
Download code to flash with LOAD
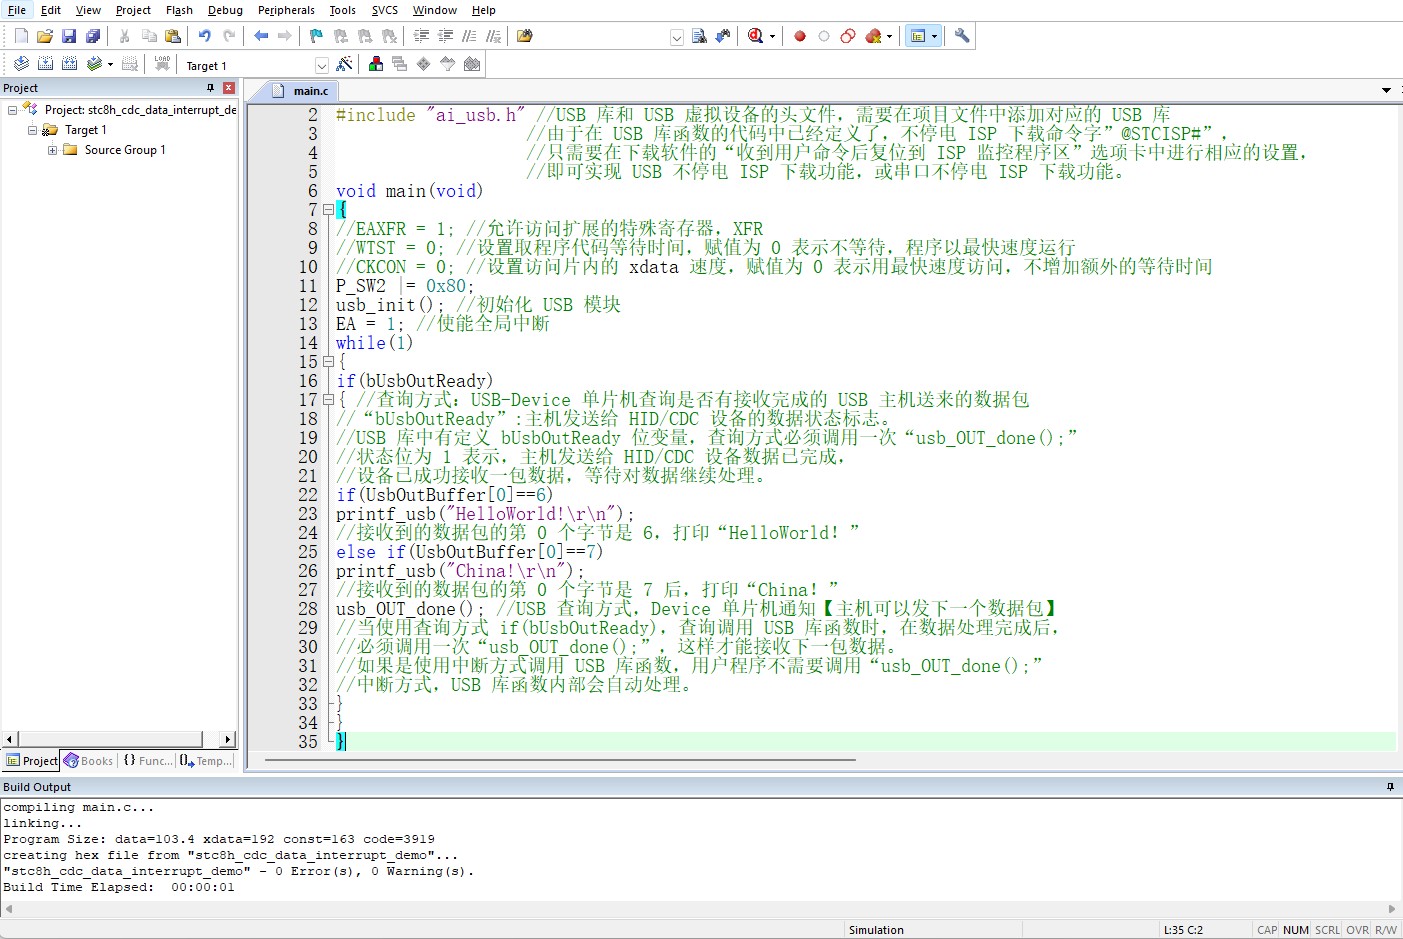[x=162, y=64]
